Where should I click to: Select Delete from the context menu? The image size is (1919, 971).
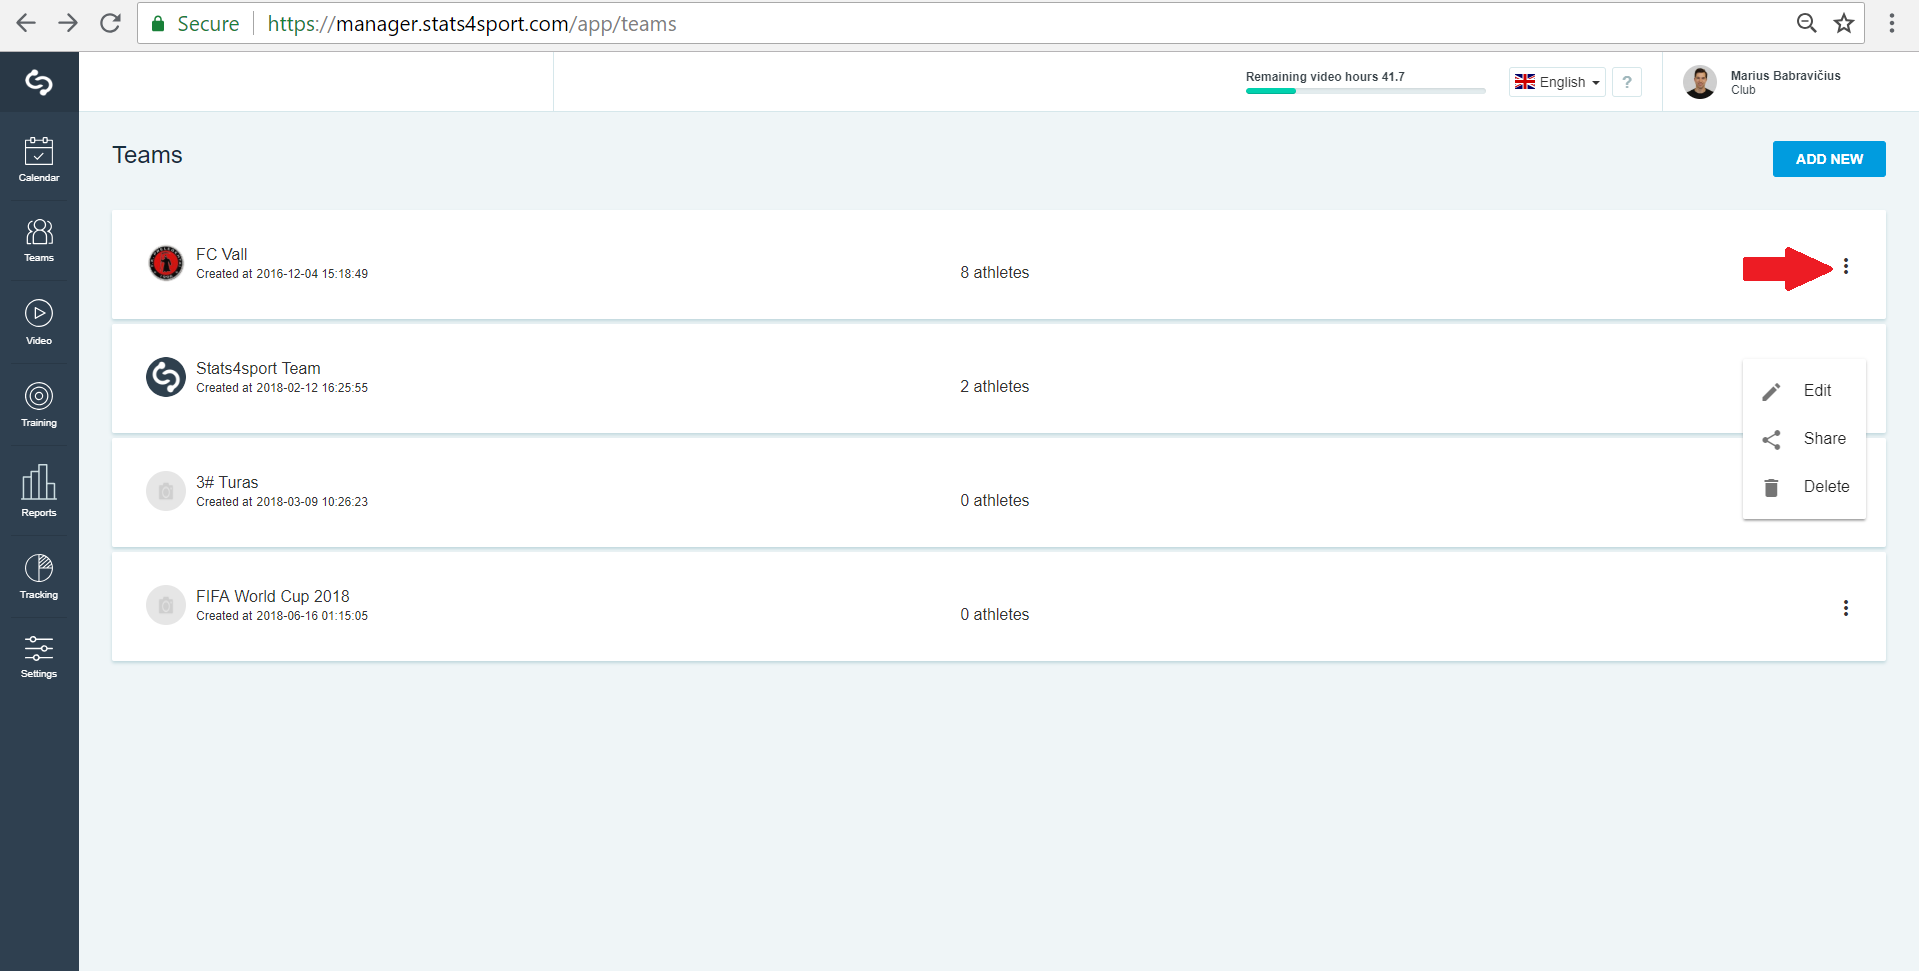pos(1804,487)
